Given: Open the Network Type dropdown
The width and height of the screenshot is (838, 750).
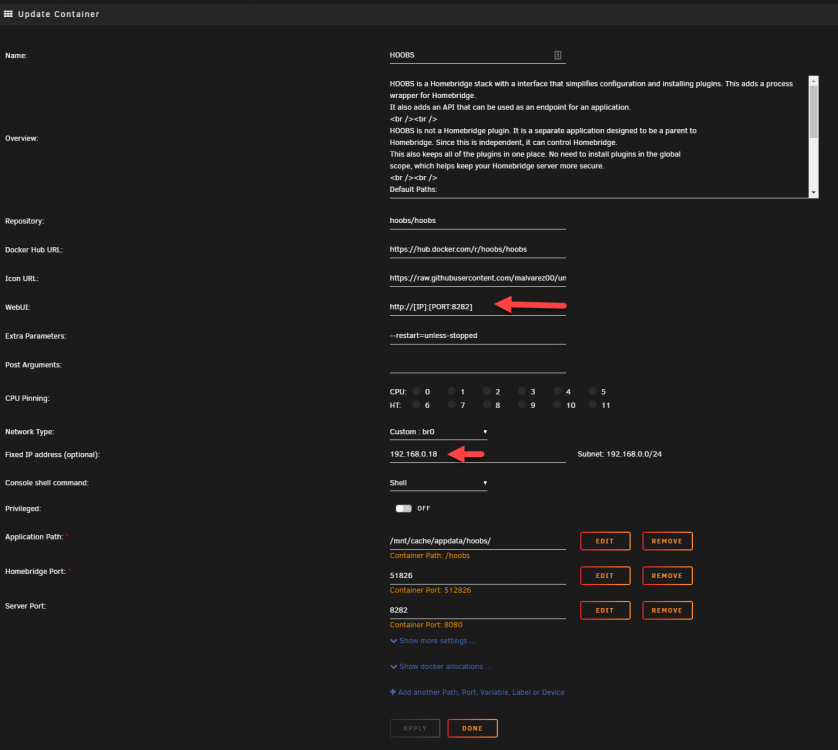Looking at the screenshot, I should pos(438,432).
